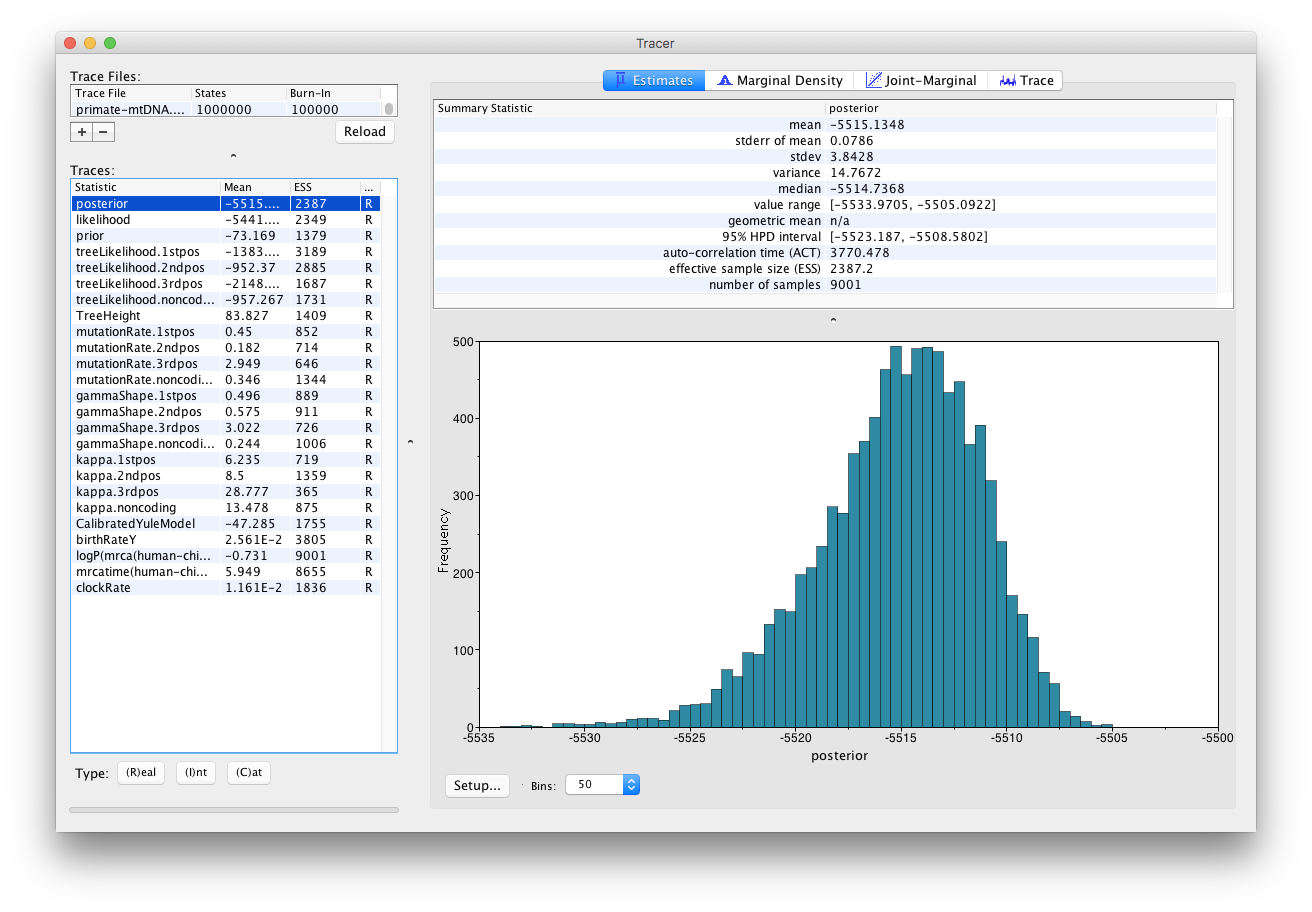Set trace type to (I)nt
Screen dimensions: 1312x912
(x=196, y=773)
